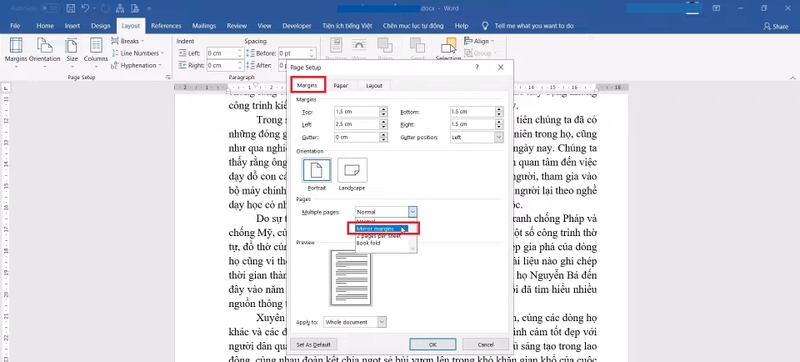Click the Right margin spinner arrows
Screen dimensions: 800x362
(499, 124)
